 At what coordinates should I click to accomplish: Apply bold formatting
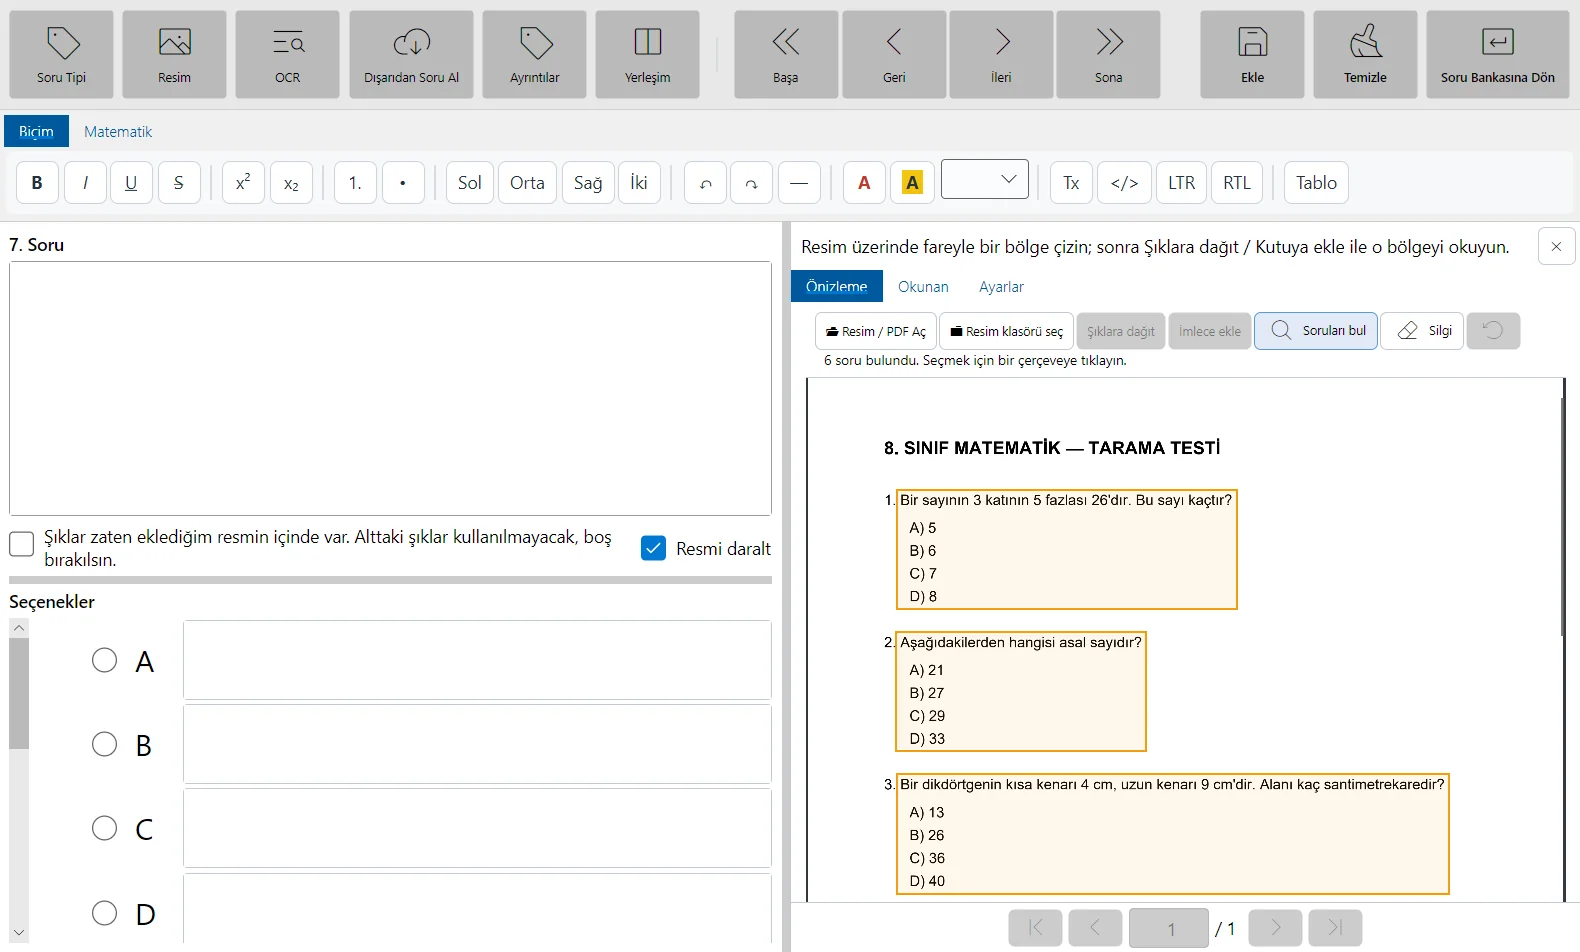point(37,183)
